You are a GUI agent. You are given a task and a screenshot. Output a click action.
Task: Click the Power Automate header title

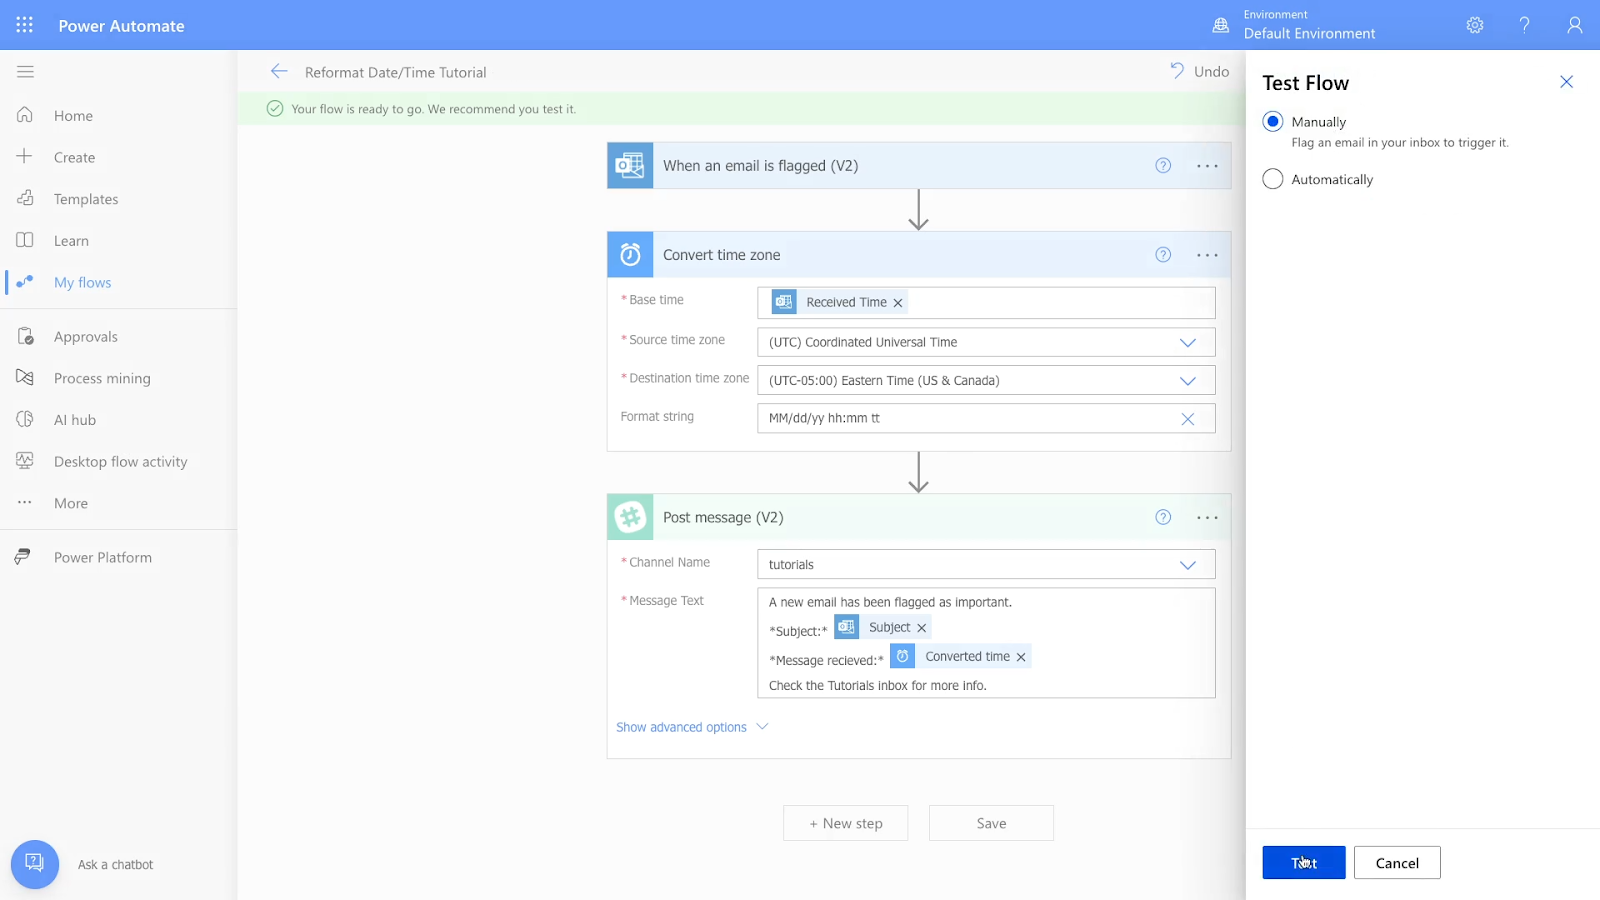tap(121, 26)
